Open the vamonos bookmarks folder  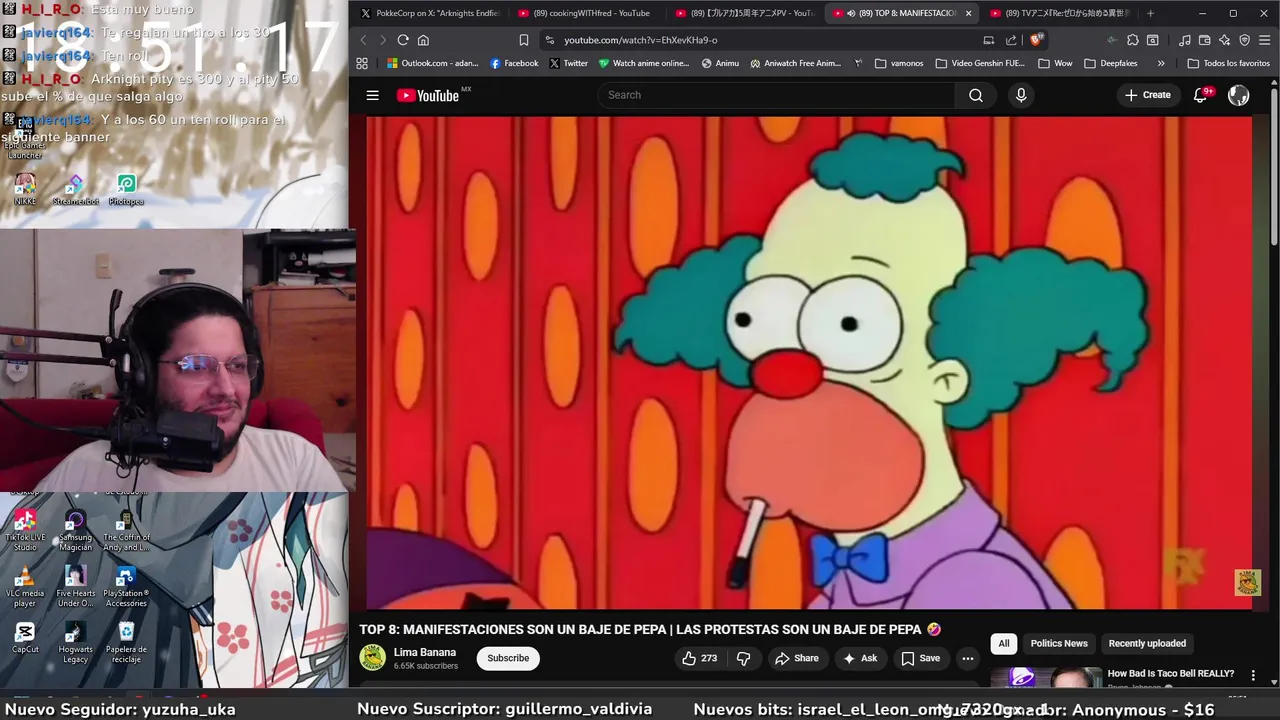(899, 63)
